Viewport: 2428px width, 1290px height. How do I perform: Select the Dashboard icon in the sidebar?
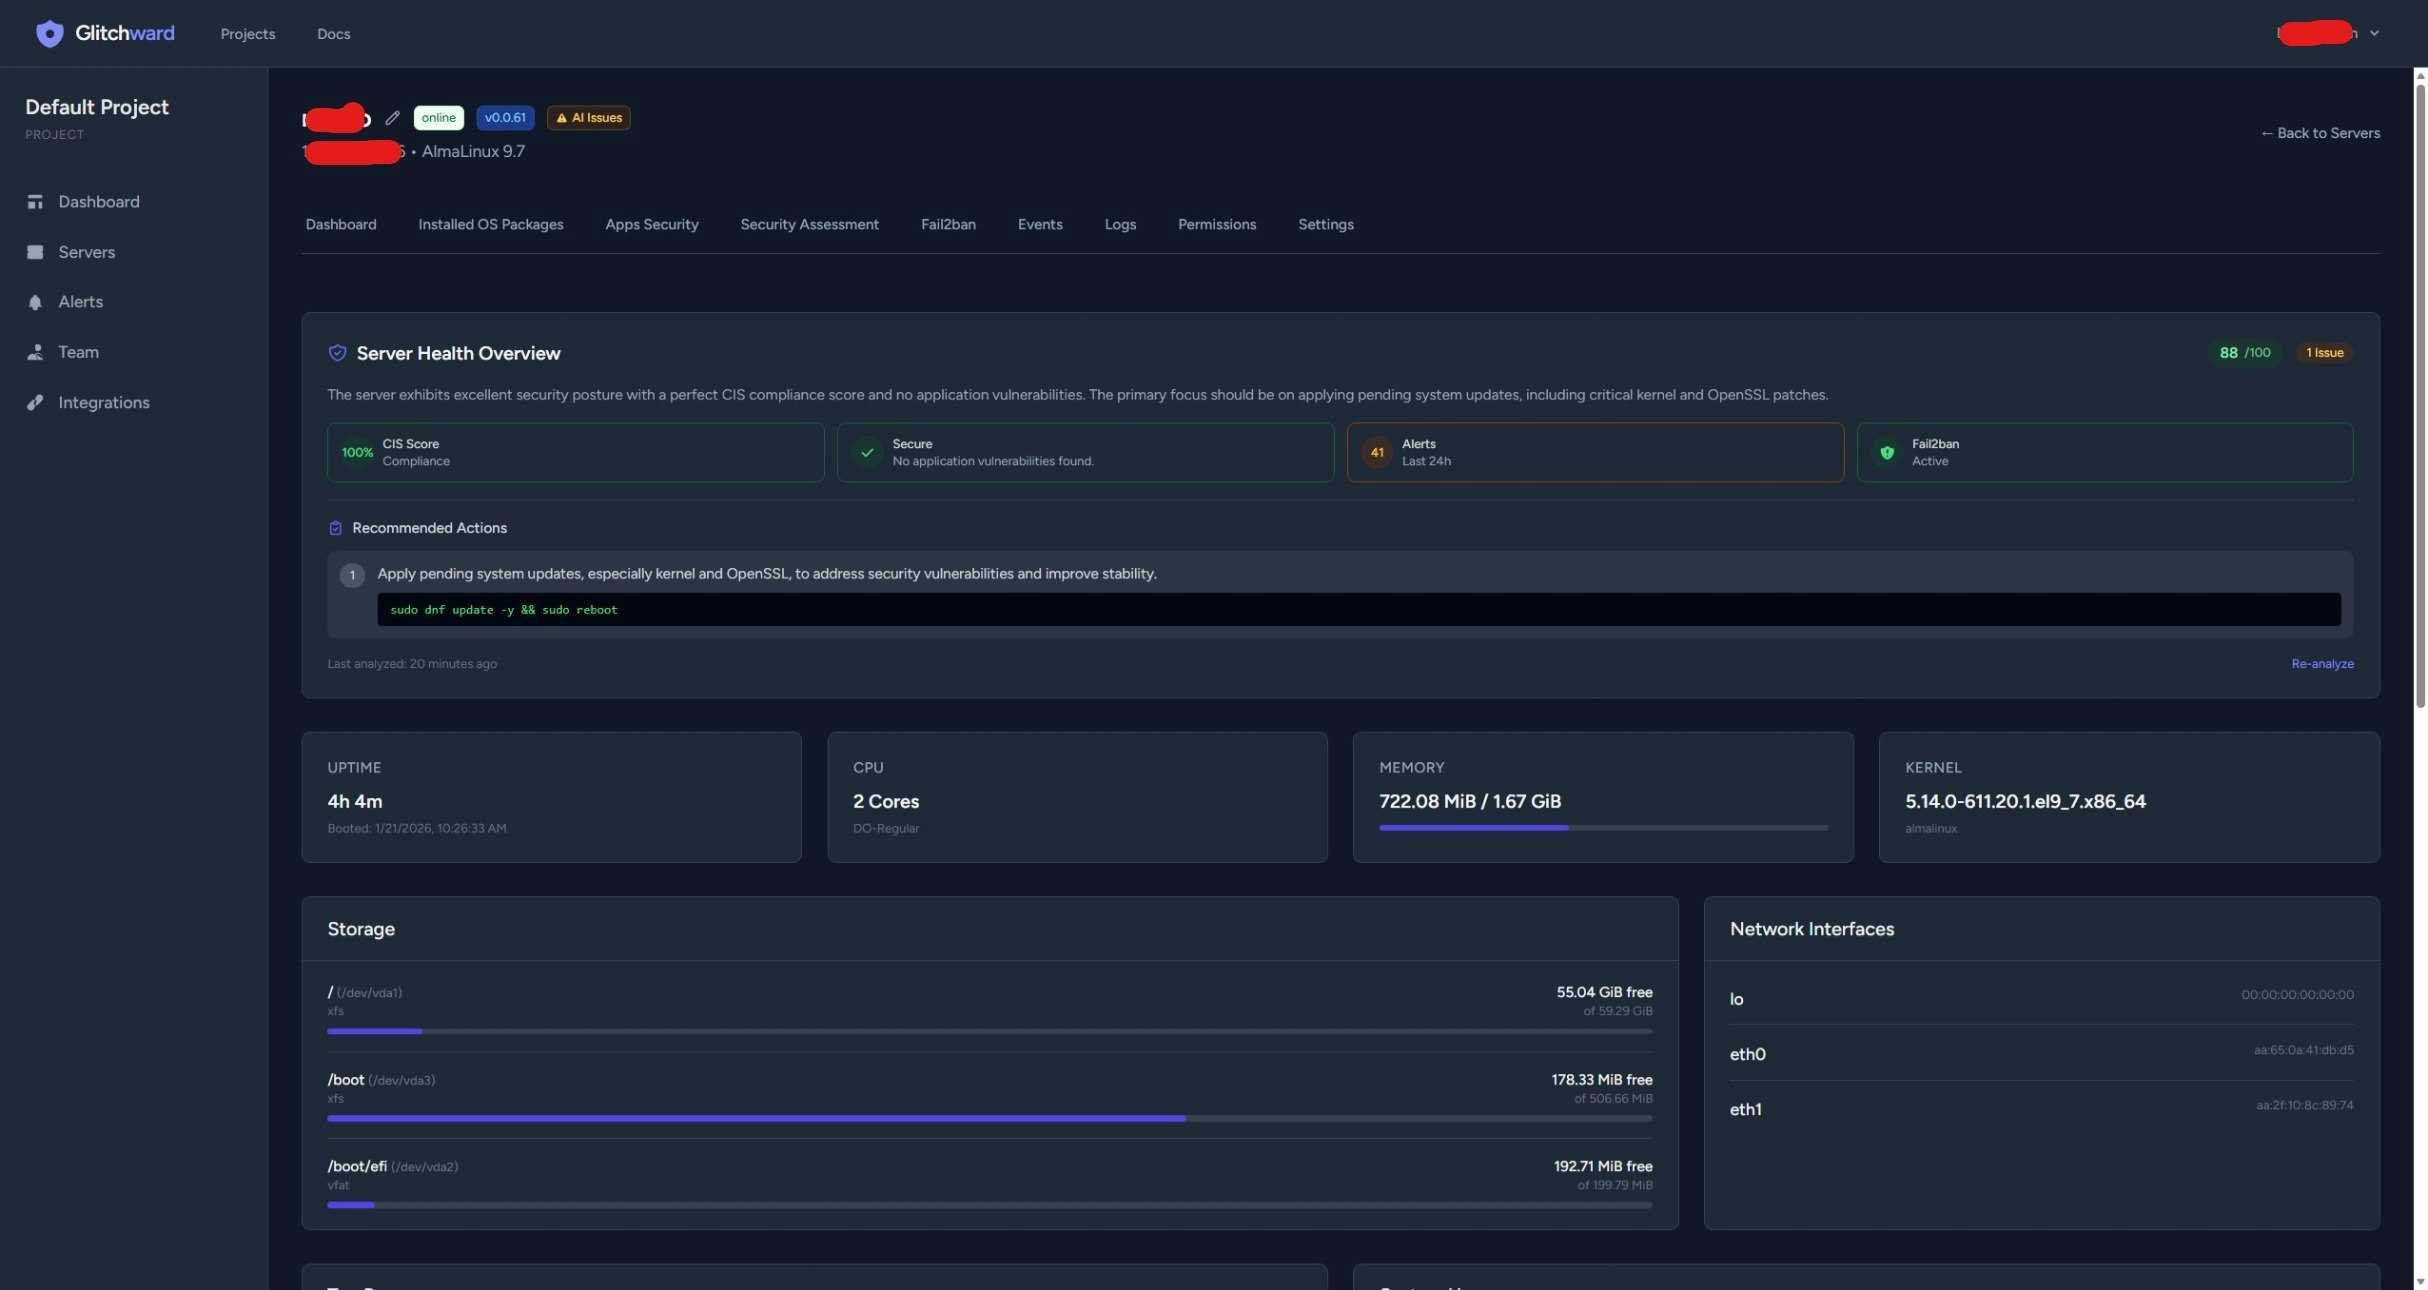click(x=36, y=201)
